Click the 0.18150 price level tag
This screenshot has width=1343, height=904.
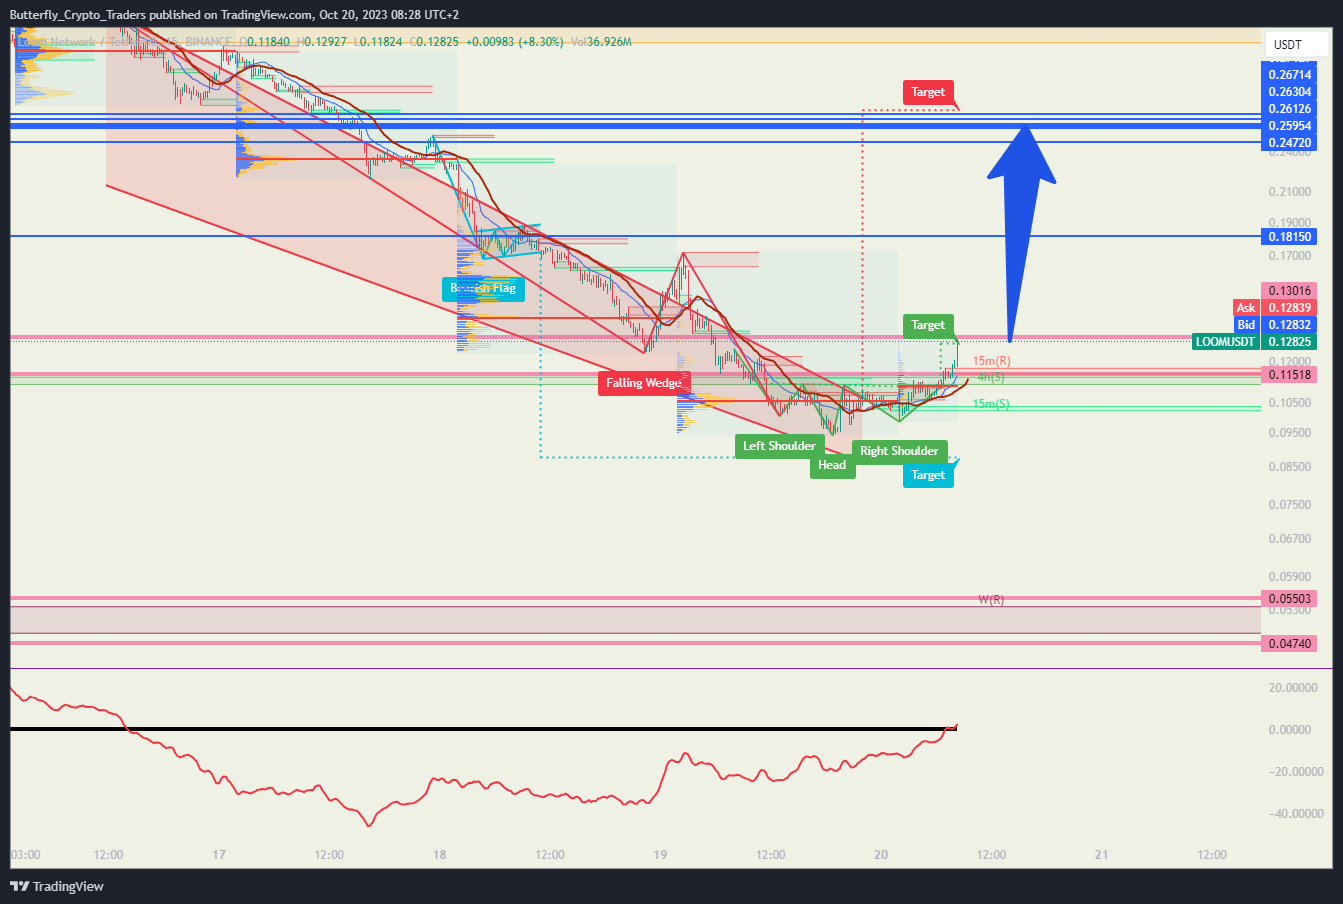point(1289,237)
